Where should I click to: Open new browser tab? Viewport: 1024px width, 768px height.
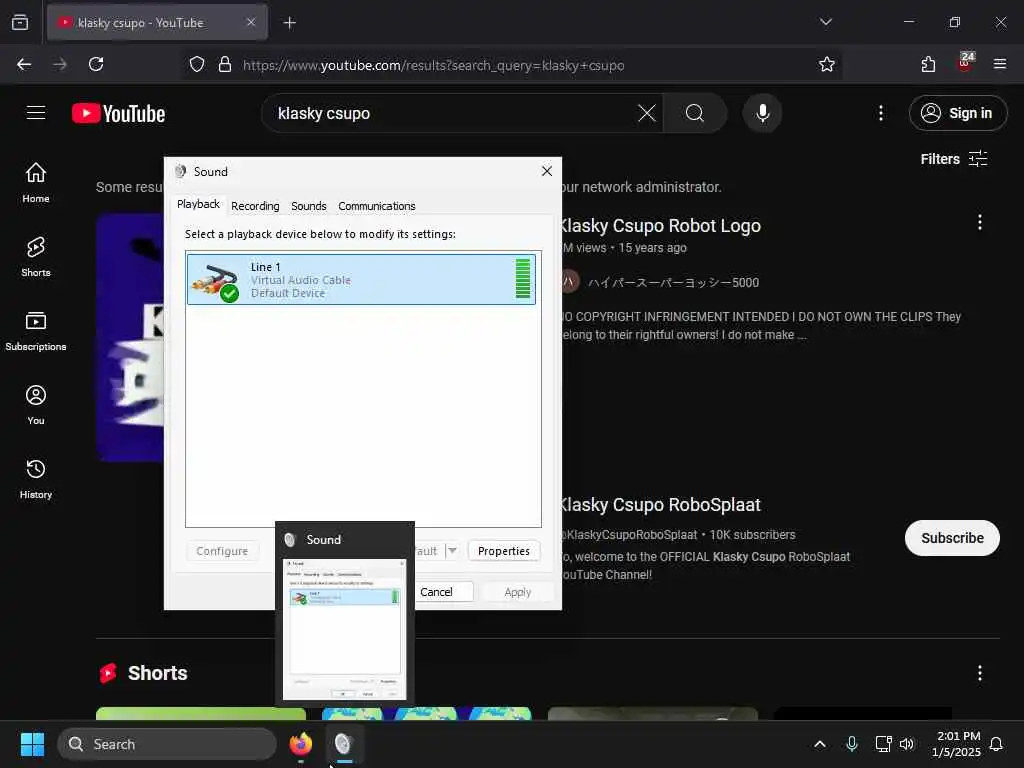tap(290, 23)
